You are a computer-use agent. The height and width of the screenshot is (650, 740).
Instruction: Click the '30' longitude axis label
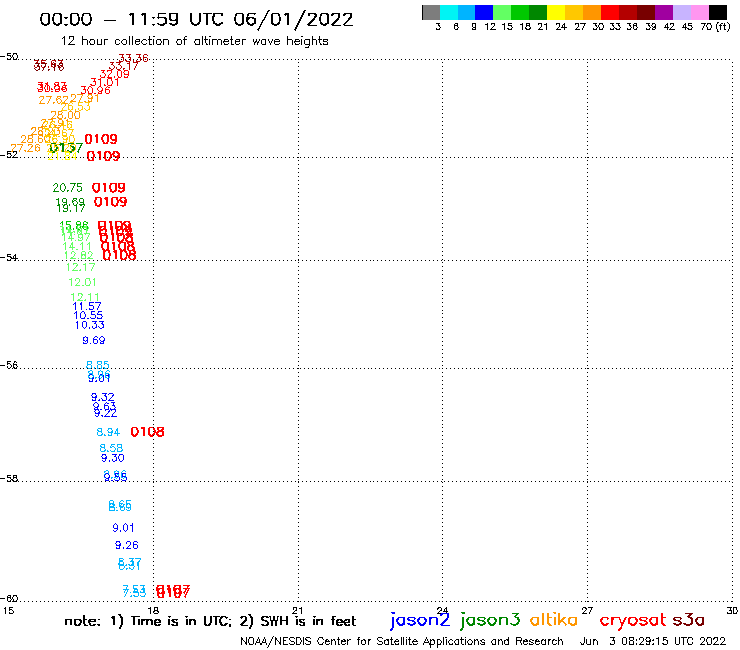pyautogui.click(x=732, y=610)
